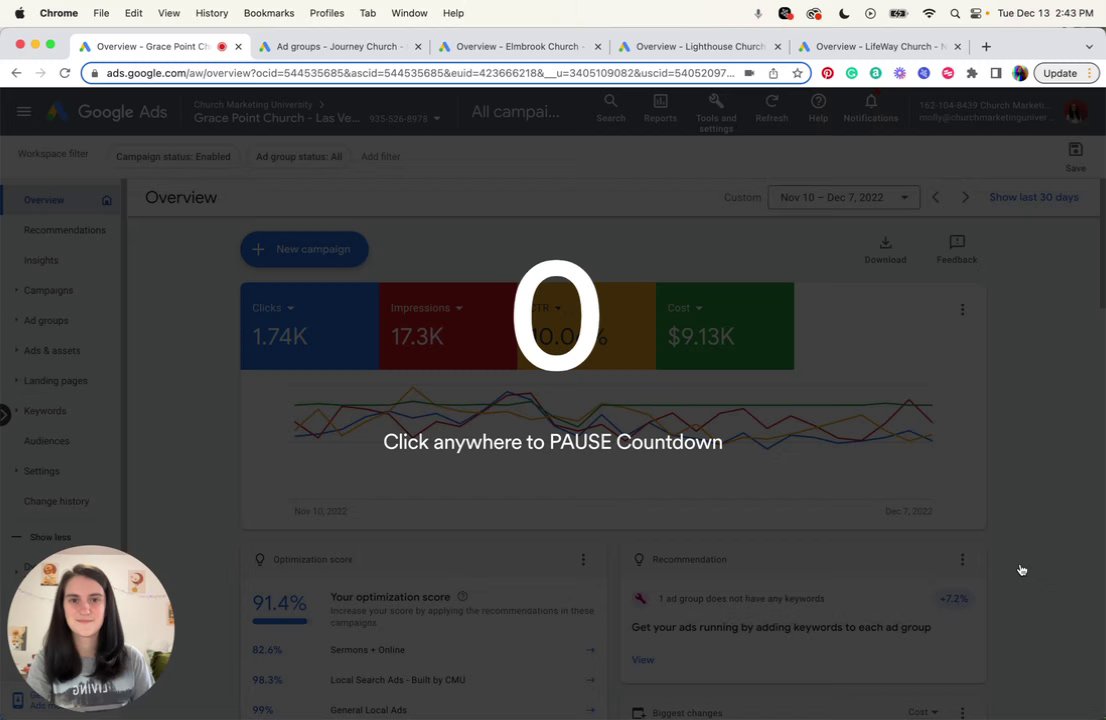
Task: Click Show last 30 days link
Action: point(1033,197)
